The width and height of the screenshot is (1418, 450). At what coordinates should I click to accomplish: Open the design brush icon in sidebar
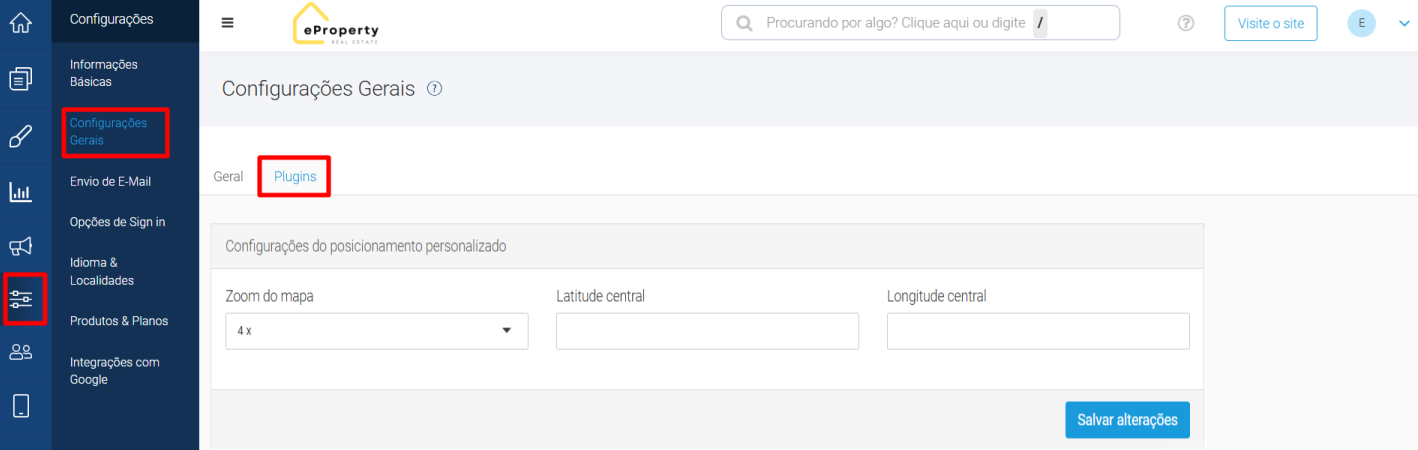click(21, 136)
